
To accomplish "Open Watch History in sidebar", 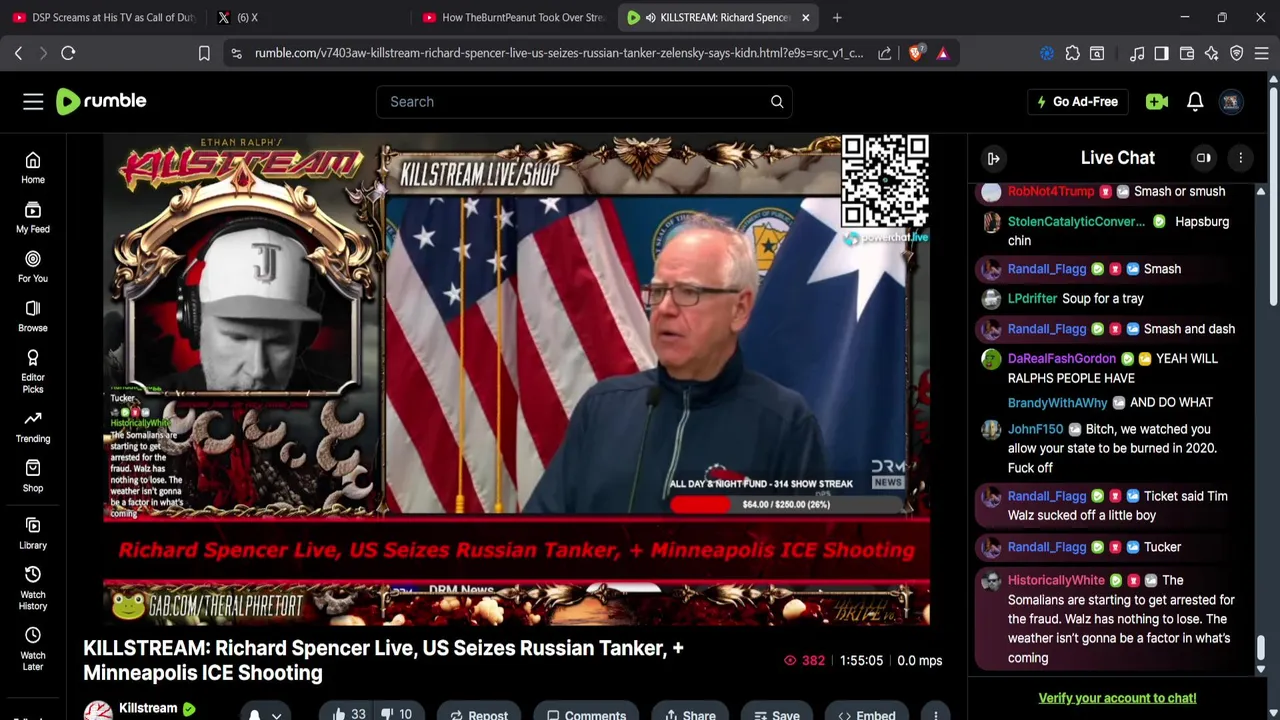I will pos(33,588).
